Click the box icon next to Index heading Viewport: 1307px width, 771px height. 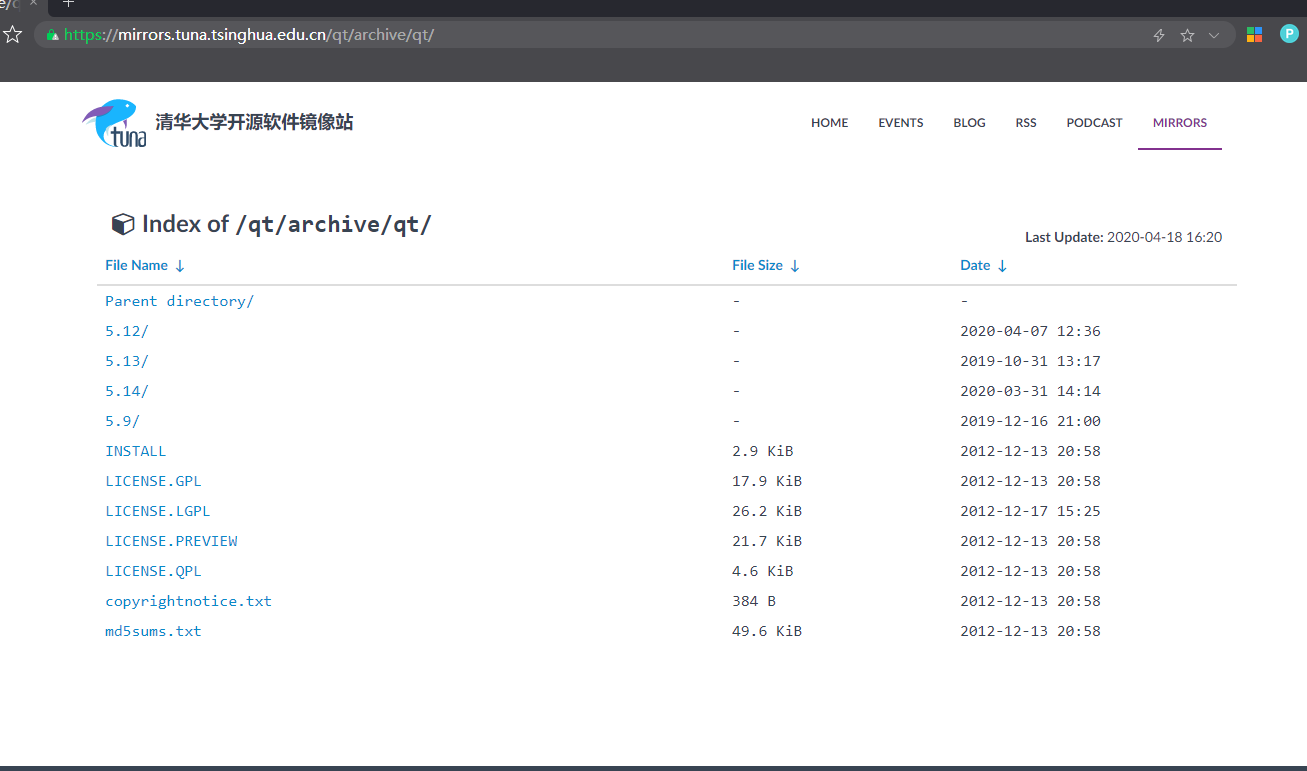122,224
